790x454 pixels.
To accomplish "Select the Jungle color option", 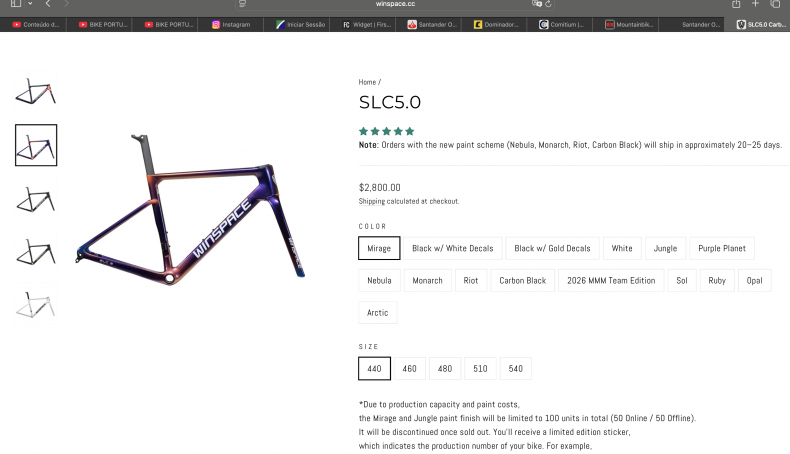I will 665,248.
